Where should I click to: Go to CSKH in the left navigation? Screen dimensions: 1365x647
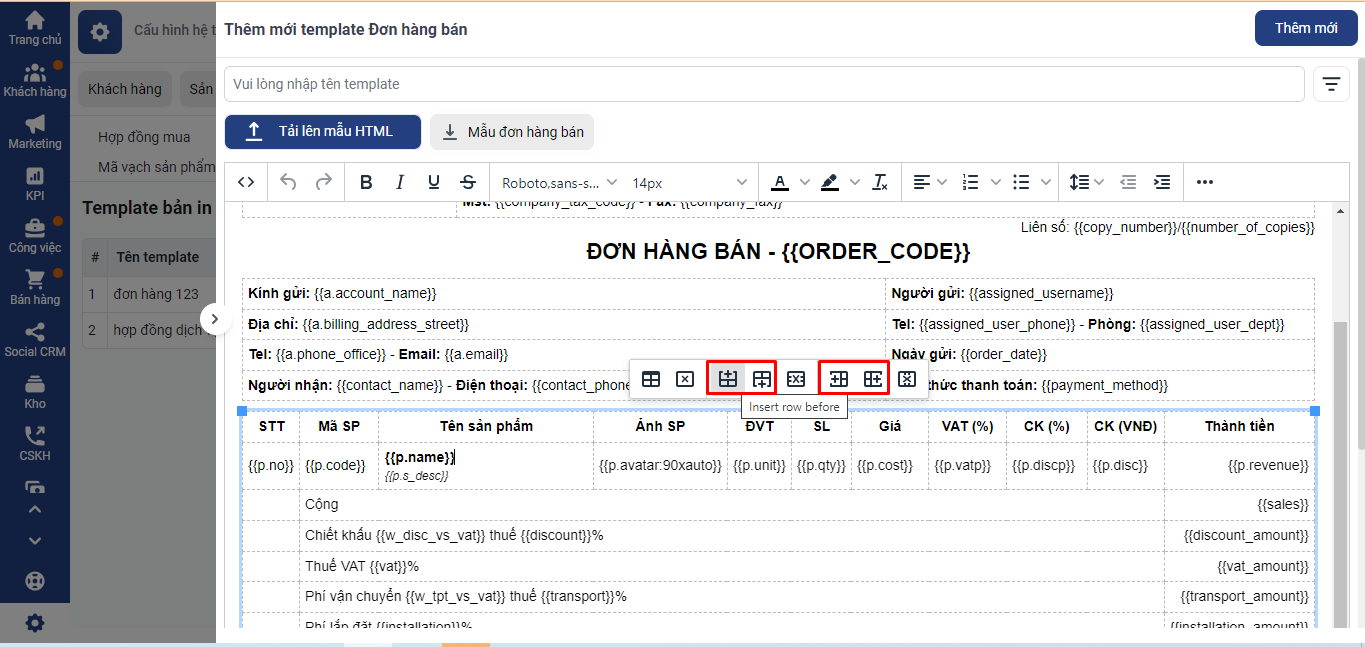[x=35, y=443]
